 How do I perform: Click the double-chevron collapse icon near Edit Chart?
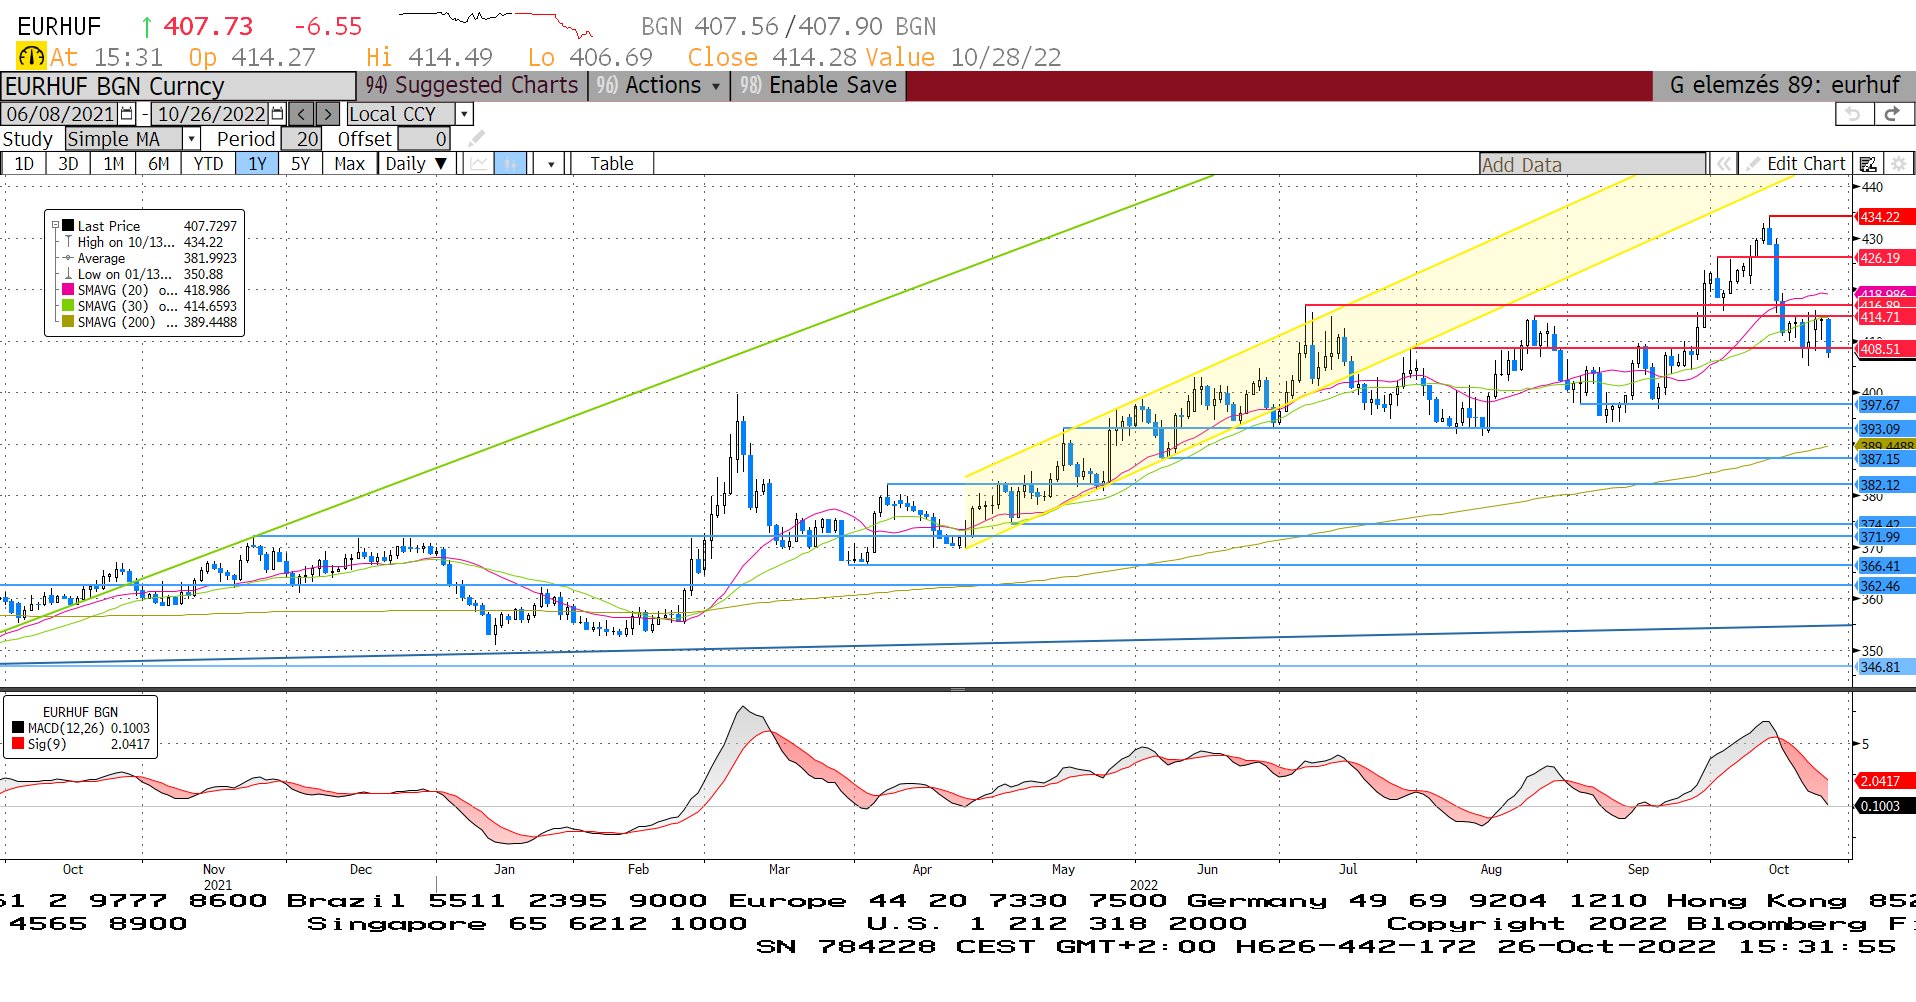pos(1723,164)
